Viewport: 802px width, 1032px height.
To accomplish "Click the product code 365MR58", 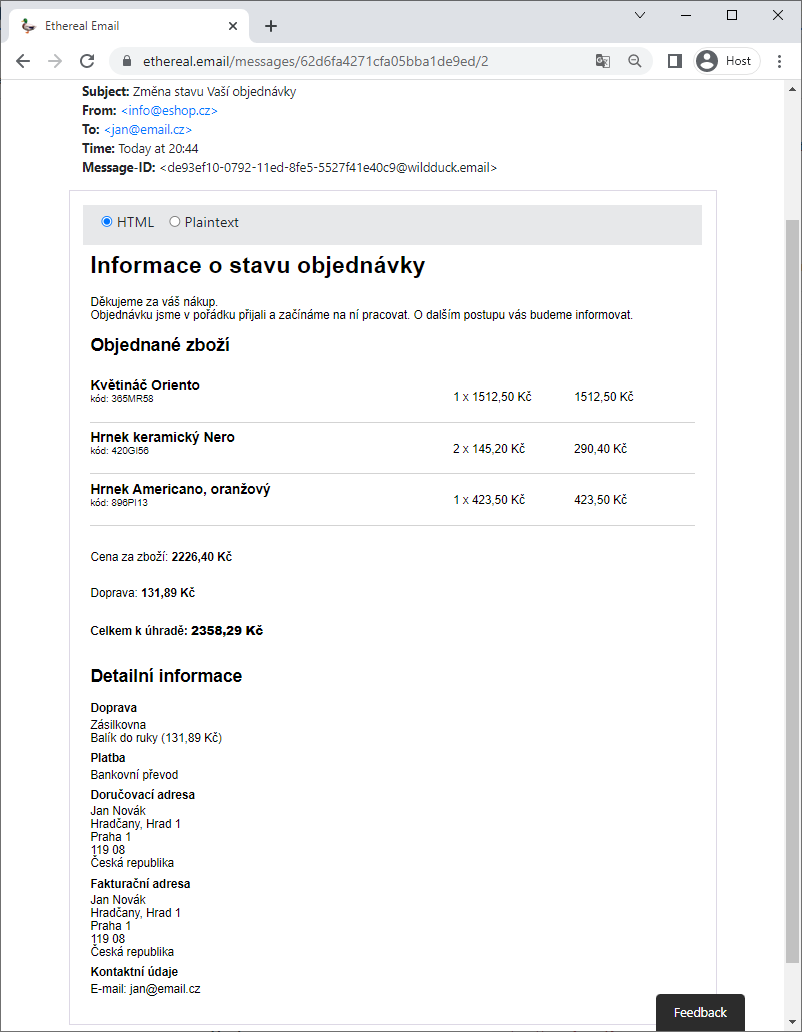I will (132, 399).
